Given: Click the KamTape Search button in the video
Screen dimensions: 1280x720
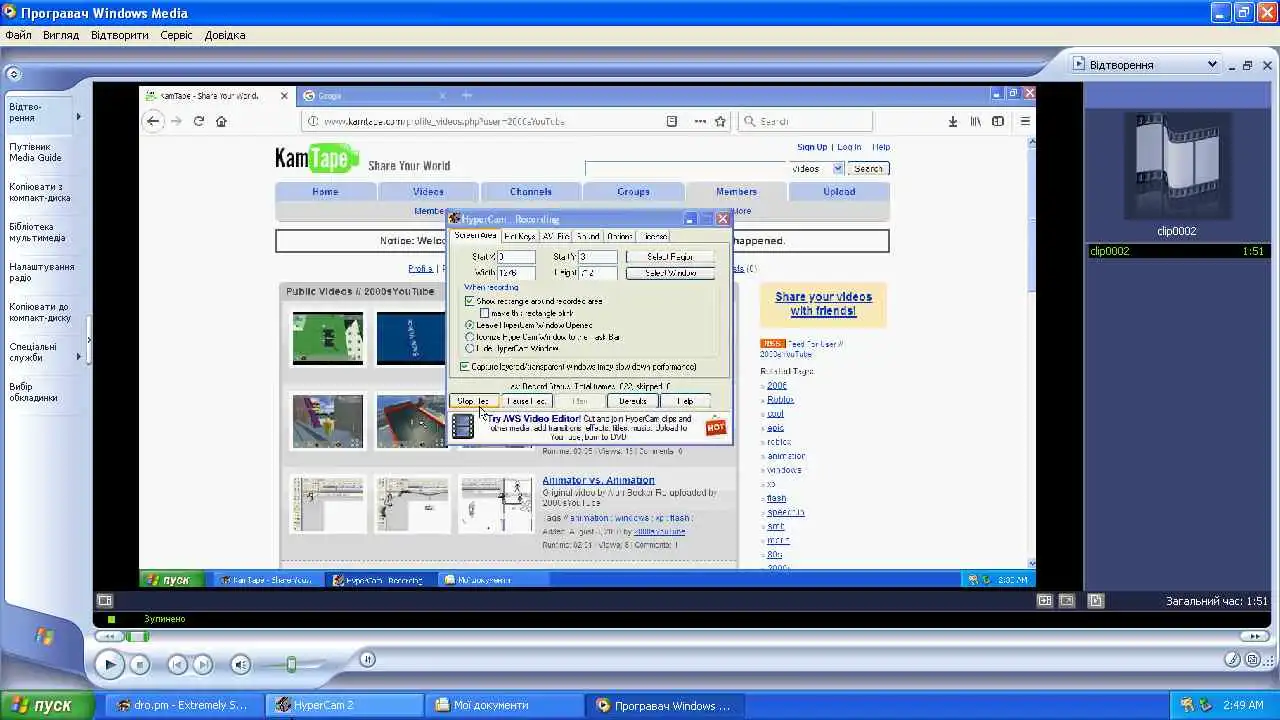Looking at the screenshot, I should coord(868,168).
